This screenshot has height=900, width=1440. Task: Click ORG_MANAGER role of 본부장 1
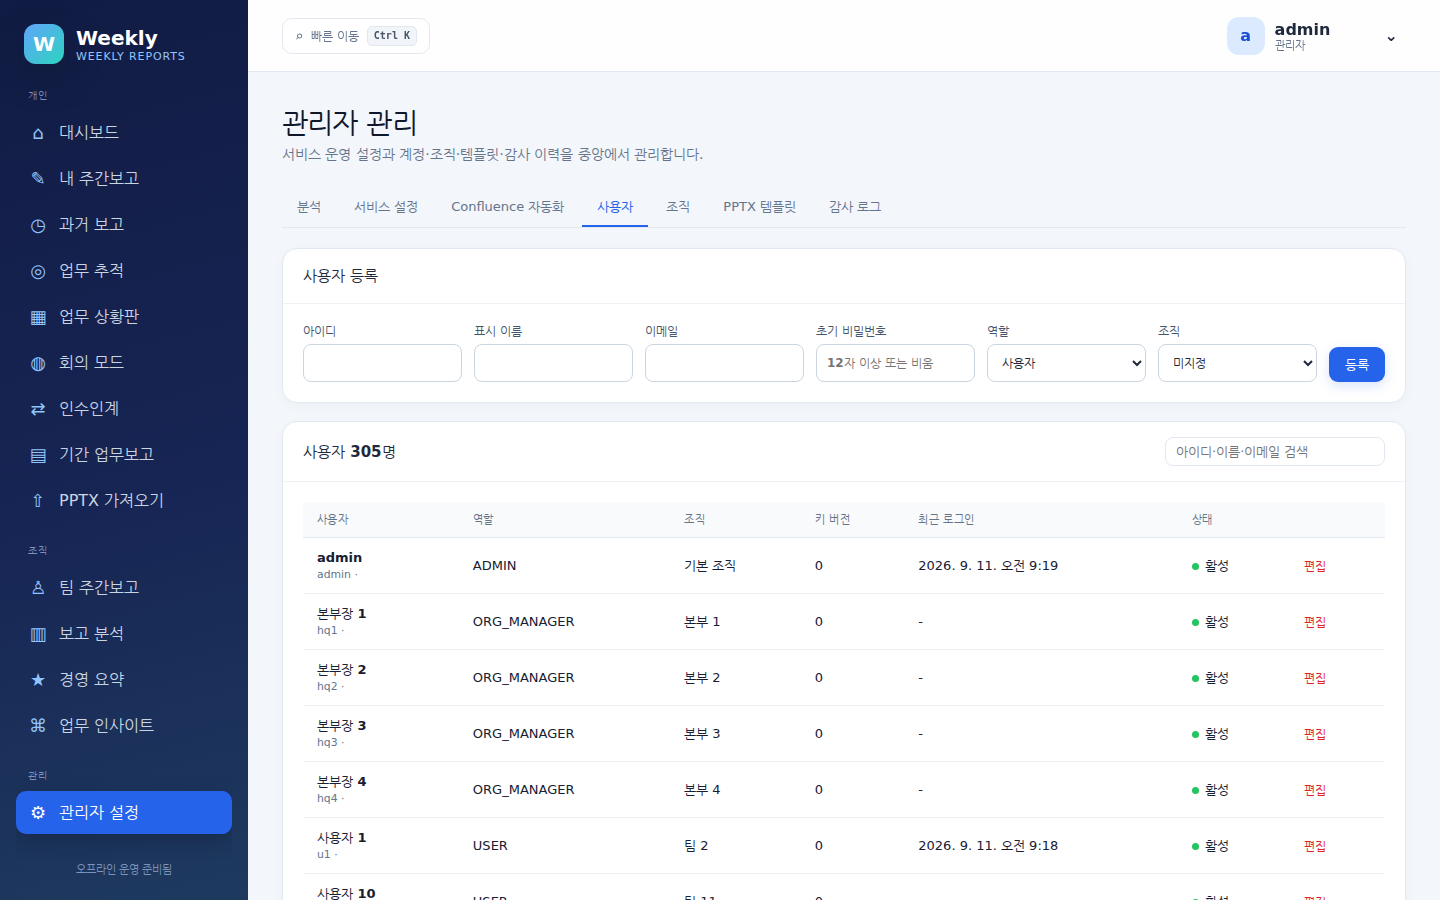pyautogui.click(x=523, y=622)
